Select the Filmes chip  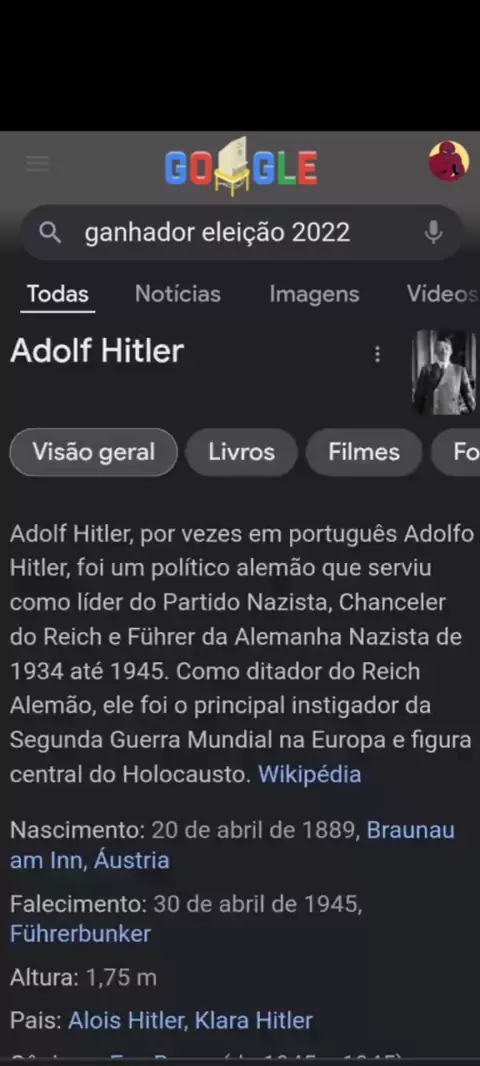tap(364, 452)
